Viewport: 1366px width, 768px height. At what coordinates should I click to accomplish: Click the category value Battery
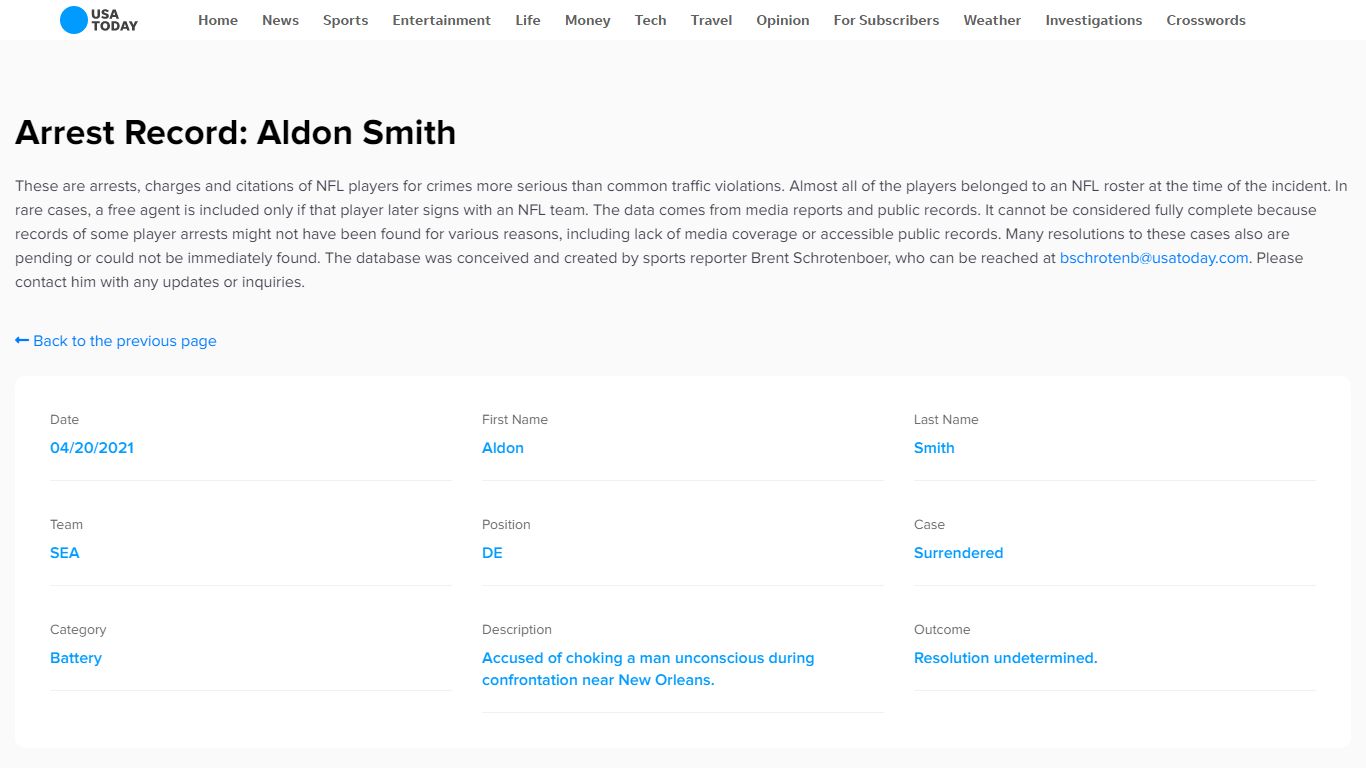pyautogui.click(x=76, y=658)
